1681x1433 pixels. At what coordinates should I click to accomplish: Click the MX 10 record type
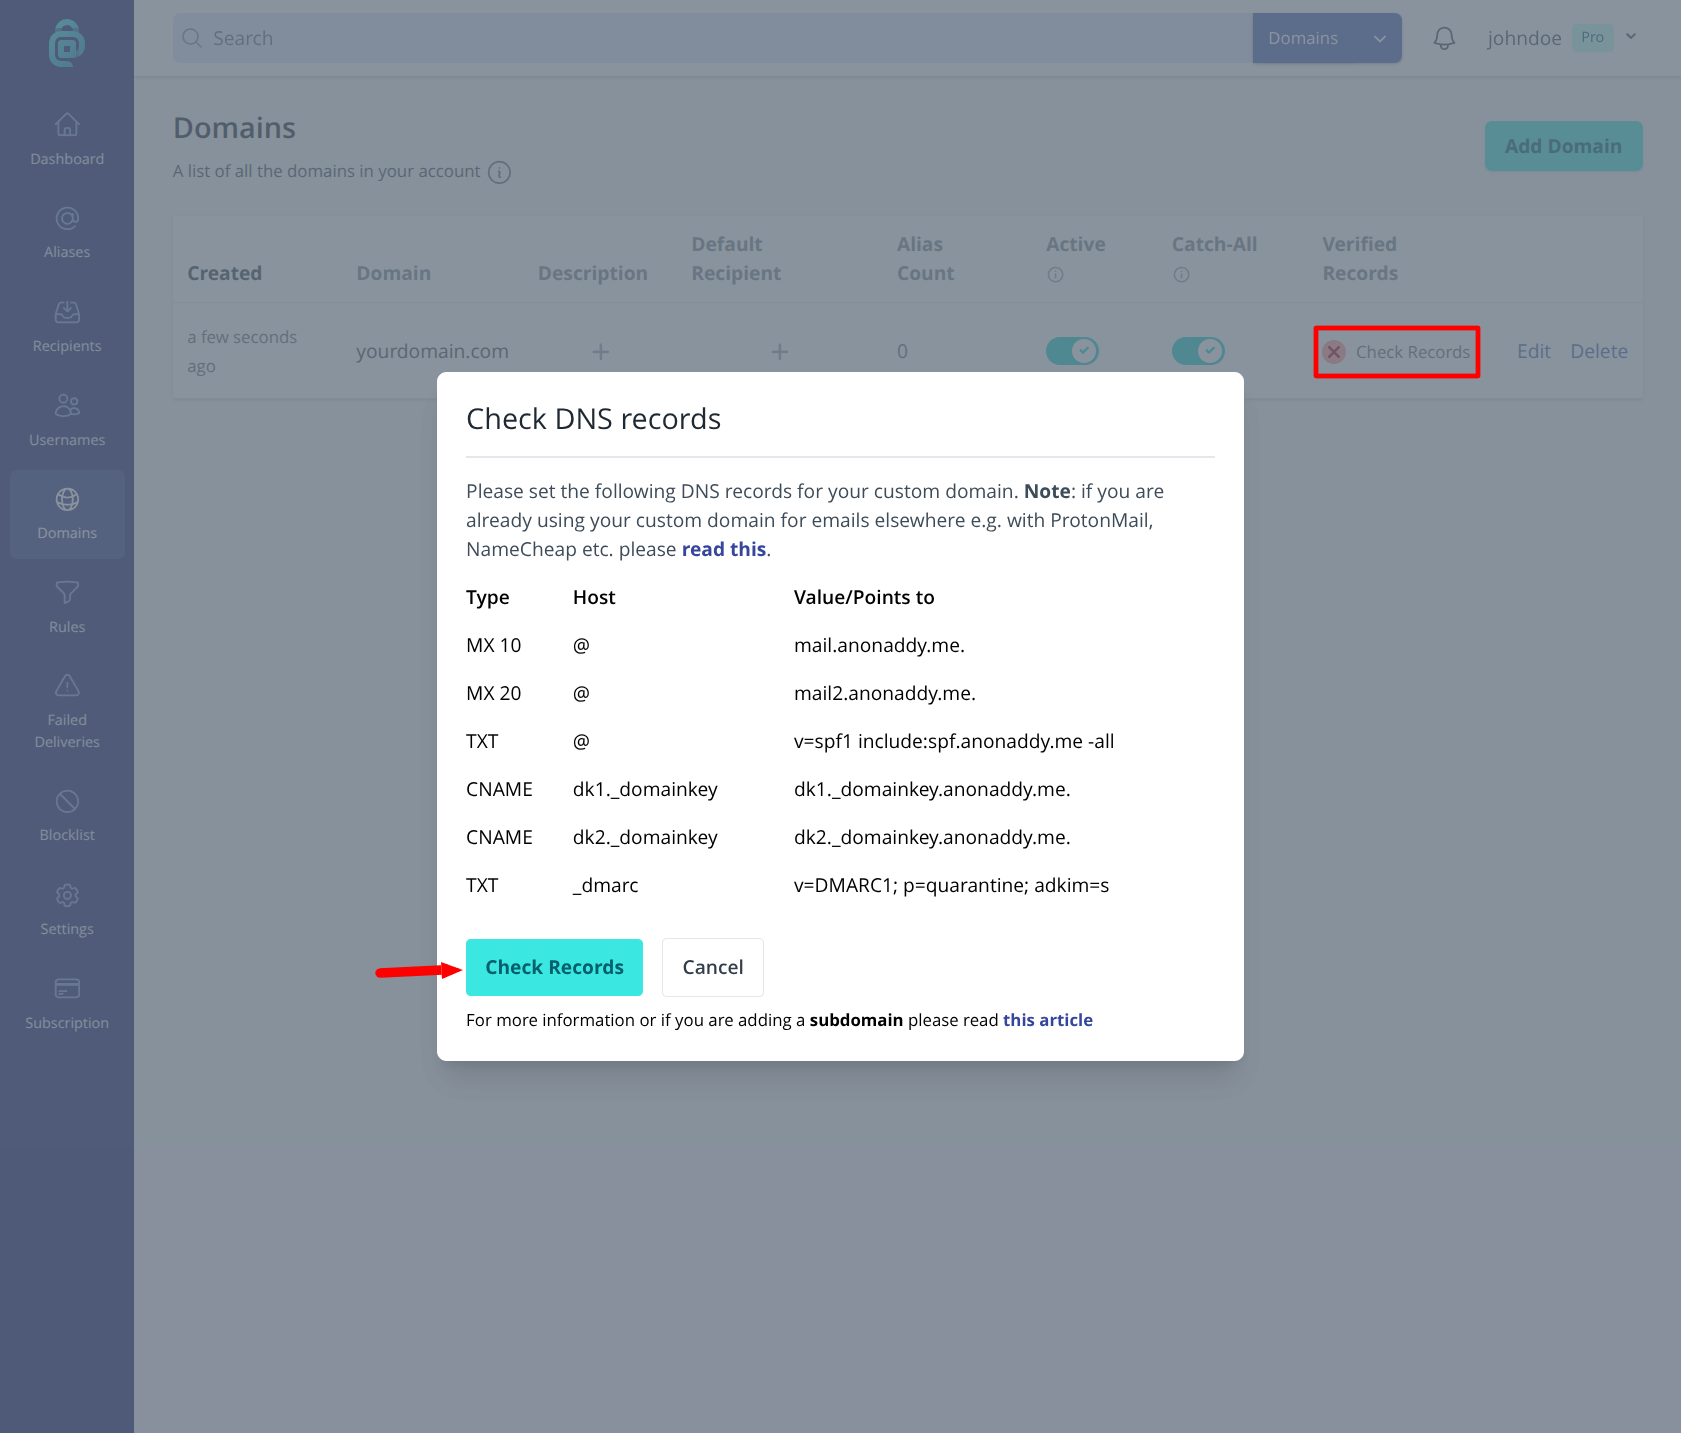click(x=493, y=645)
